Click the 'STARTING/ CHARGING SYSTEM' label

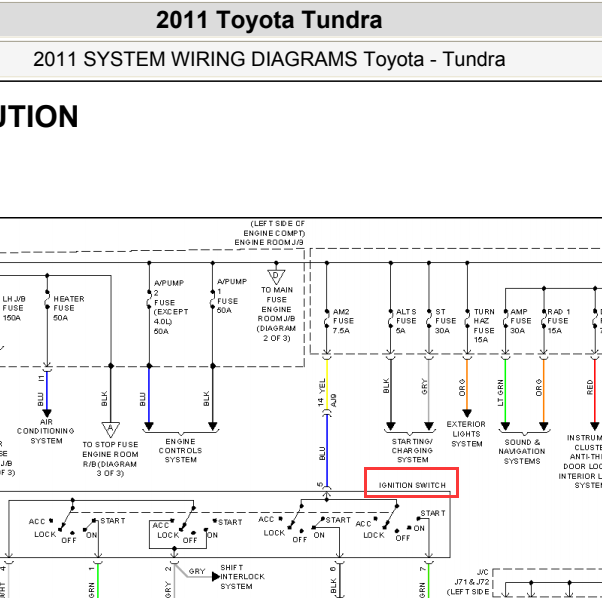pos(412,451)
